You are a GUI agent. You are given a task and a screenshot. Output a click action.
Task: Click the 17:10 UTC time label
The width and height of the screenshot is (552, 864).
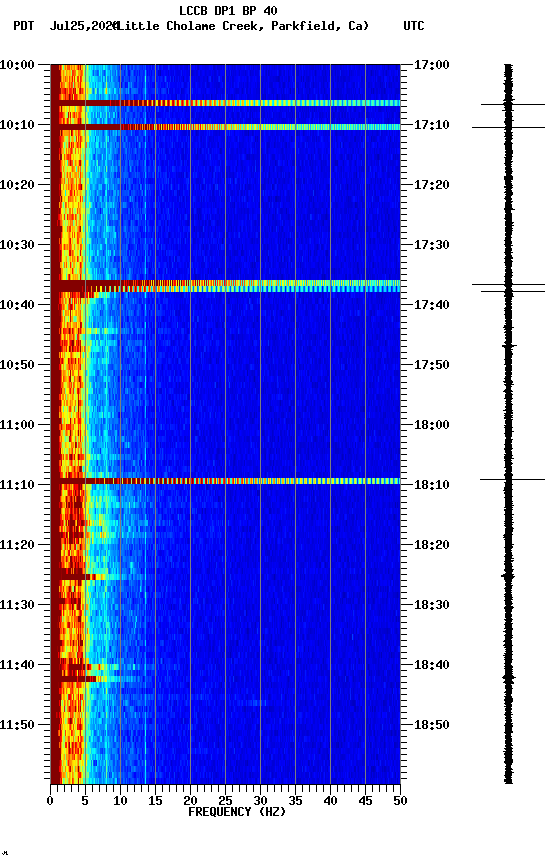[432, 125]
